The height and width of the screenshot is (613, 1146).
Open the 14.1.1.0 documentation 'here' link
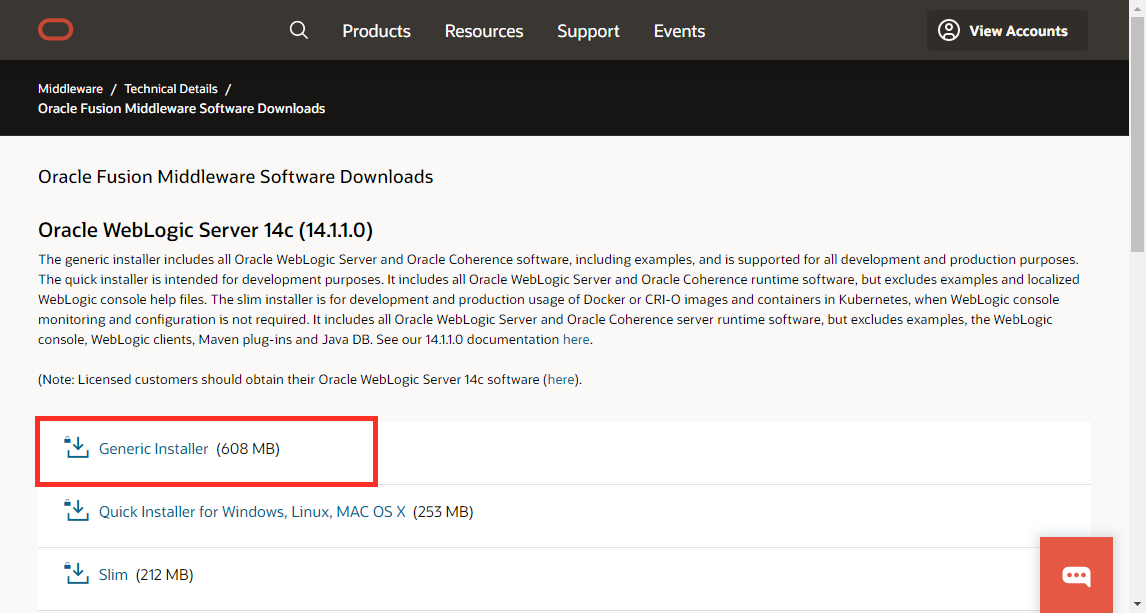[576, 339]
